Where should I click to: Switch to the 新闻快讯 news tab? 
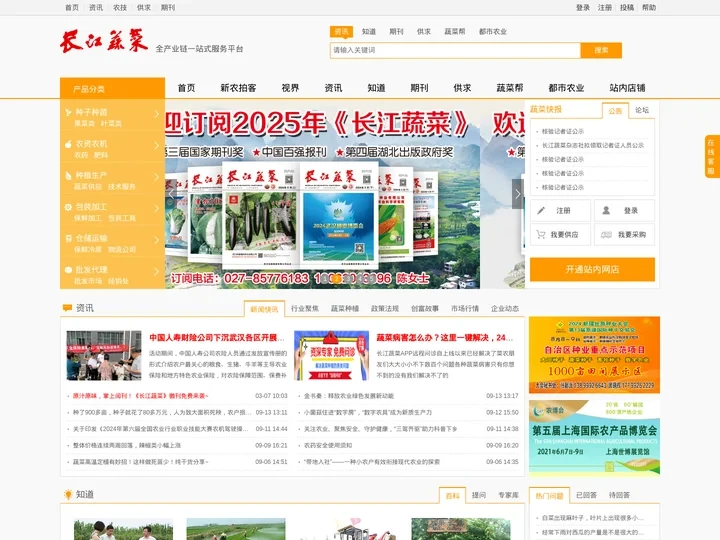pos(264,309)
